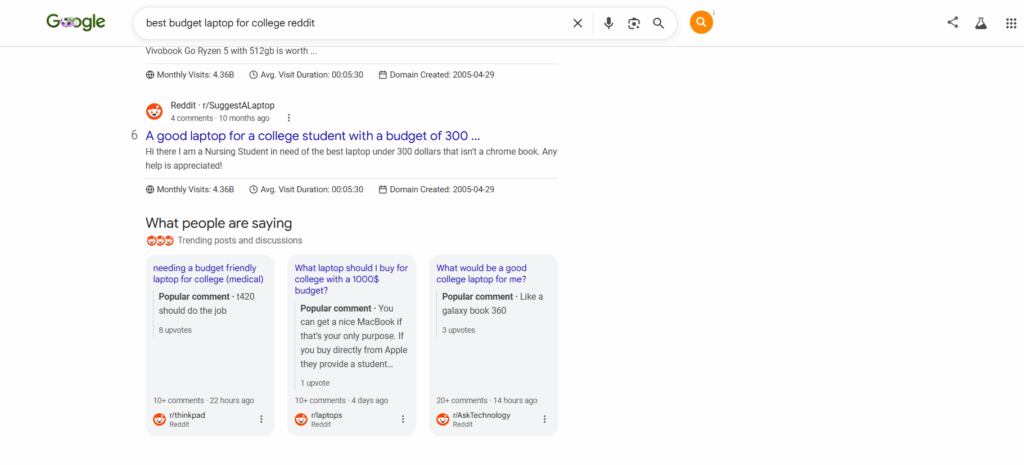
Task: Click the orange search extension button
Action: pos(701,23)
